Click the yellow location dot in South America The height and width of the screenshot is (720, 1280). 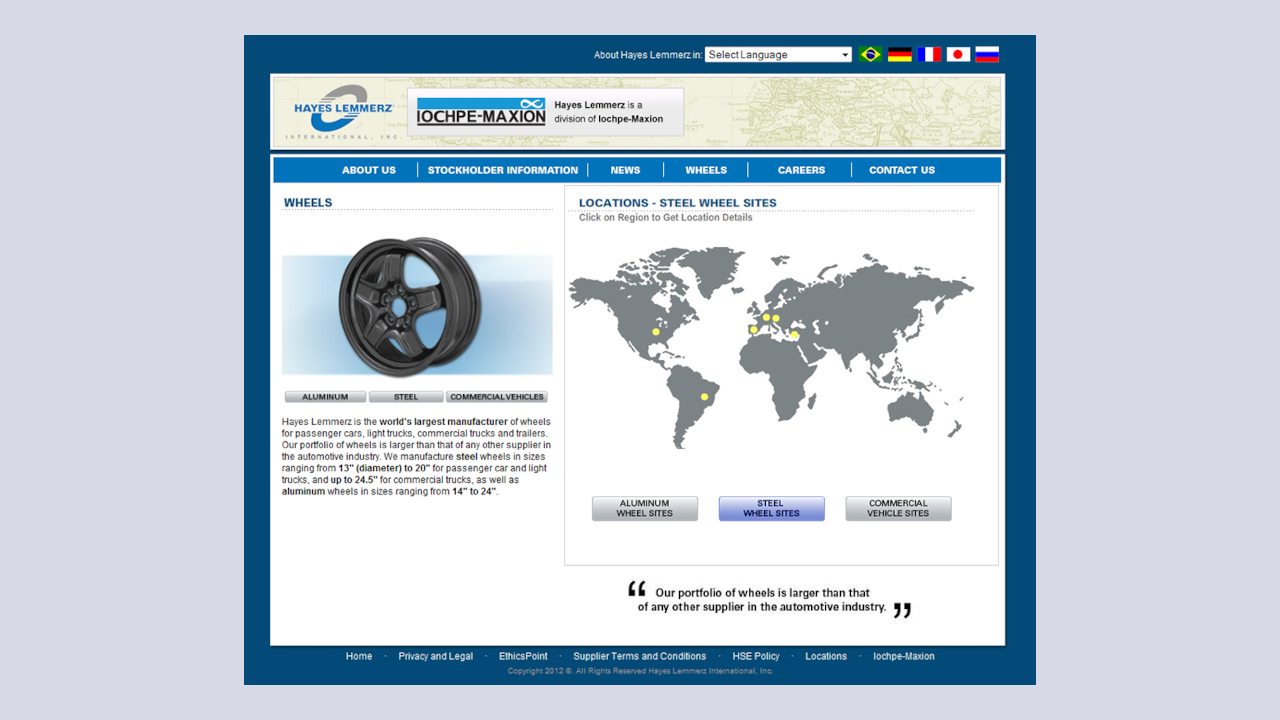[x=704, y=397]
